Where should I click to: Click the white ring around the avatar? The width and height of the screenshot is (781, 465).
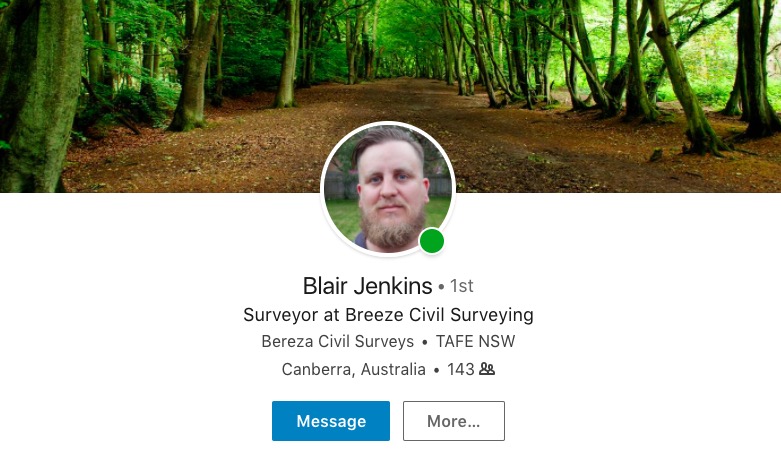click(x=388, y=122)
